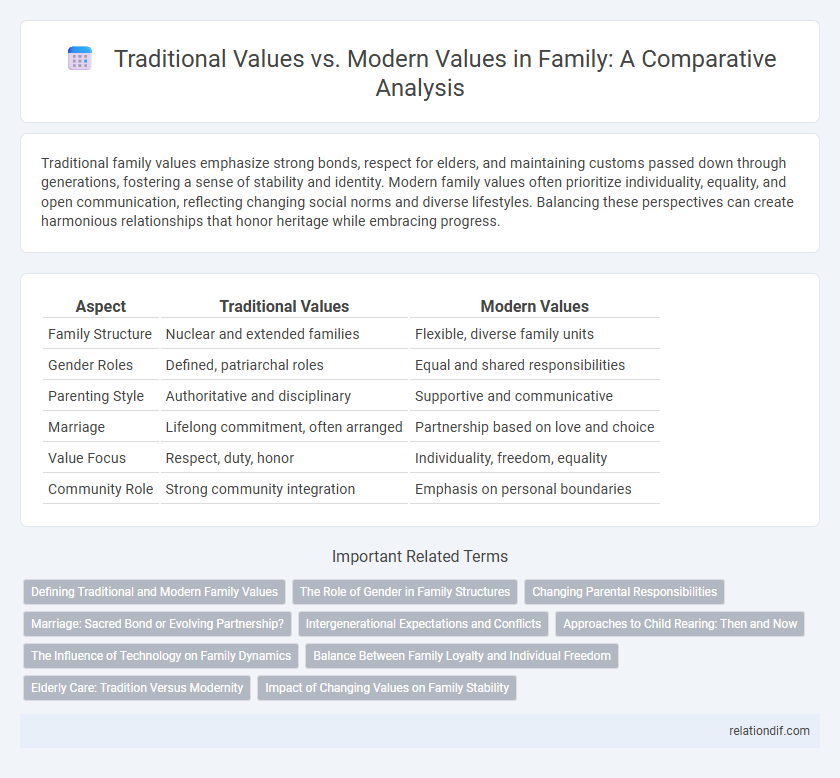Select the 'Family Structure' row label

100,334
